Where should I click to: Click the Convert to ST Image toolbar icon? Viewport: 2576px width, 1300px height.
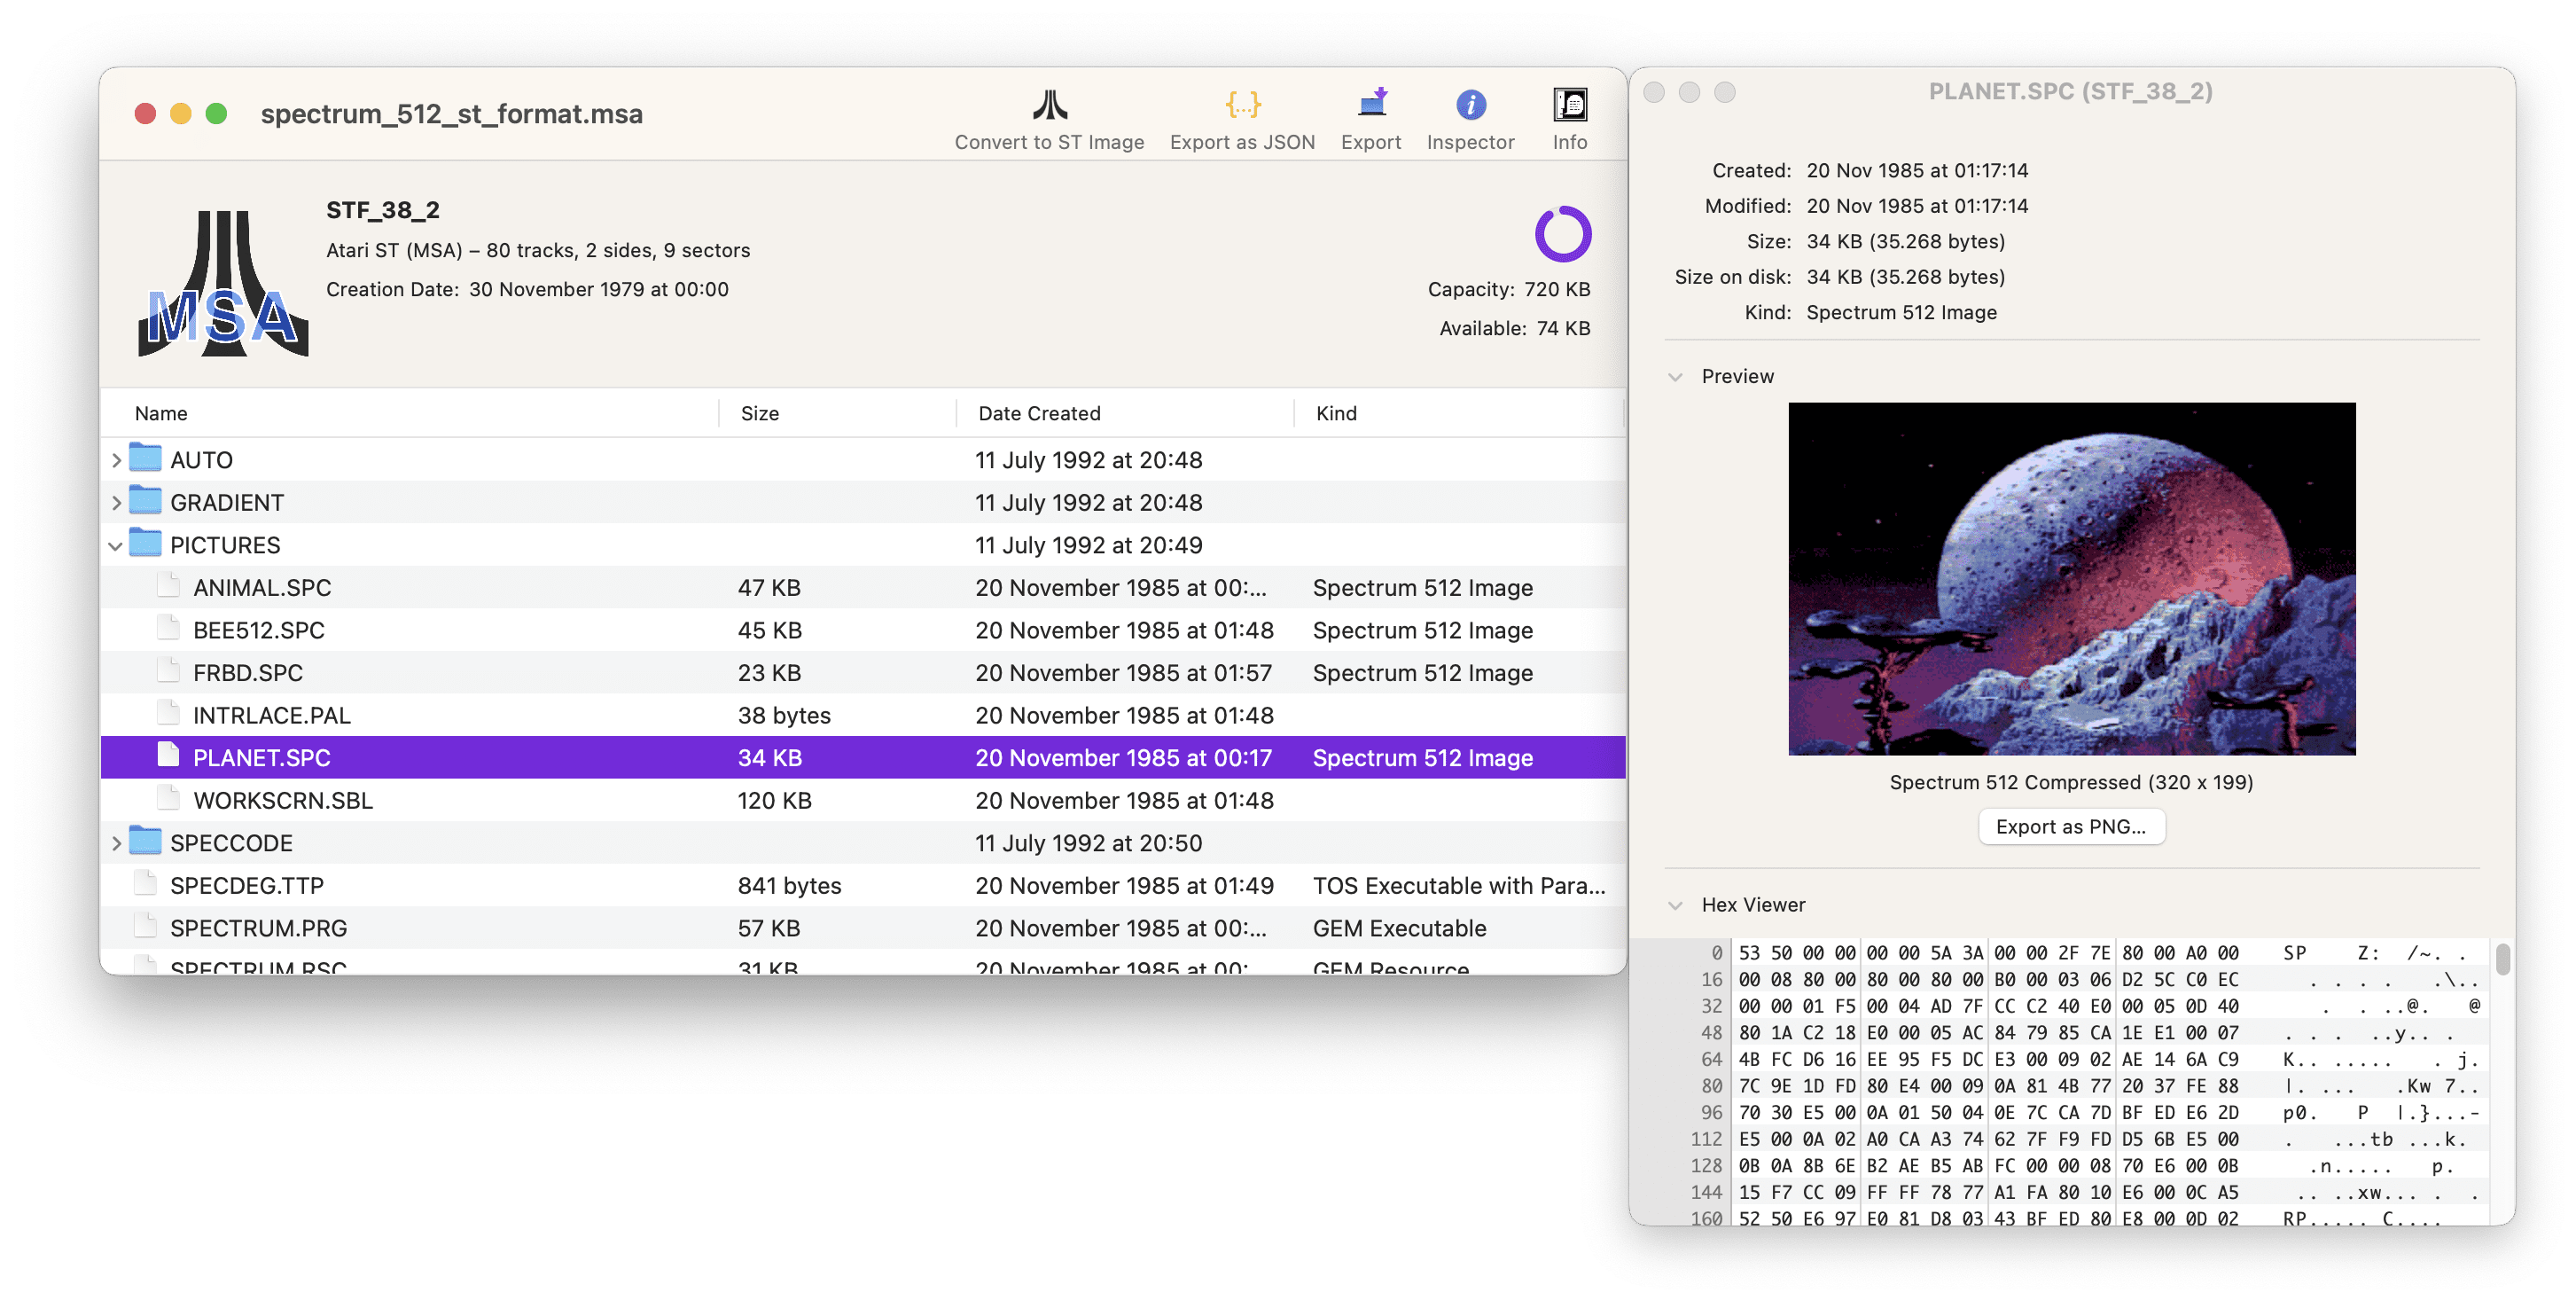point(1049,105)
